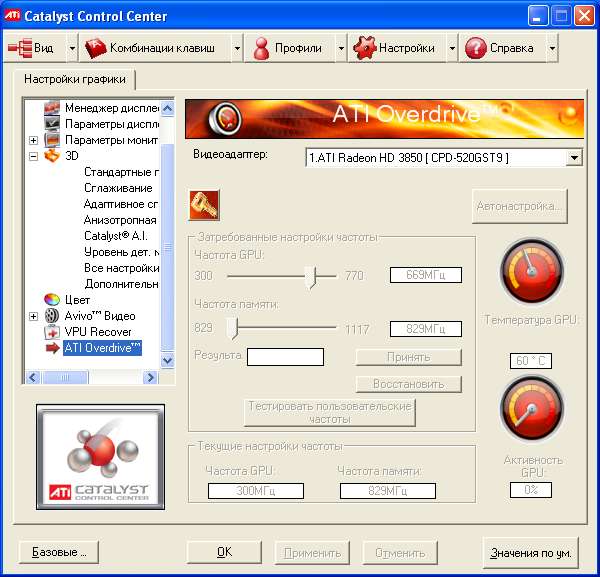Click the Отменить button
This screenshot has width=600, height=577.
click(x=400, y=553)
